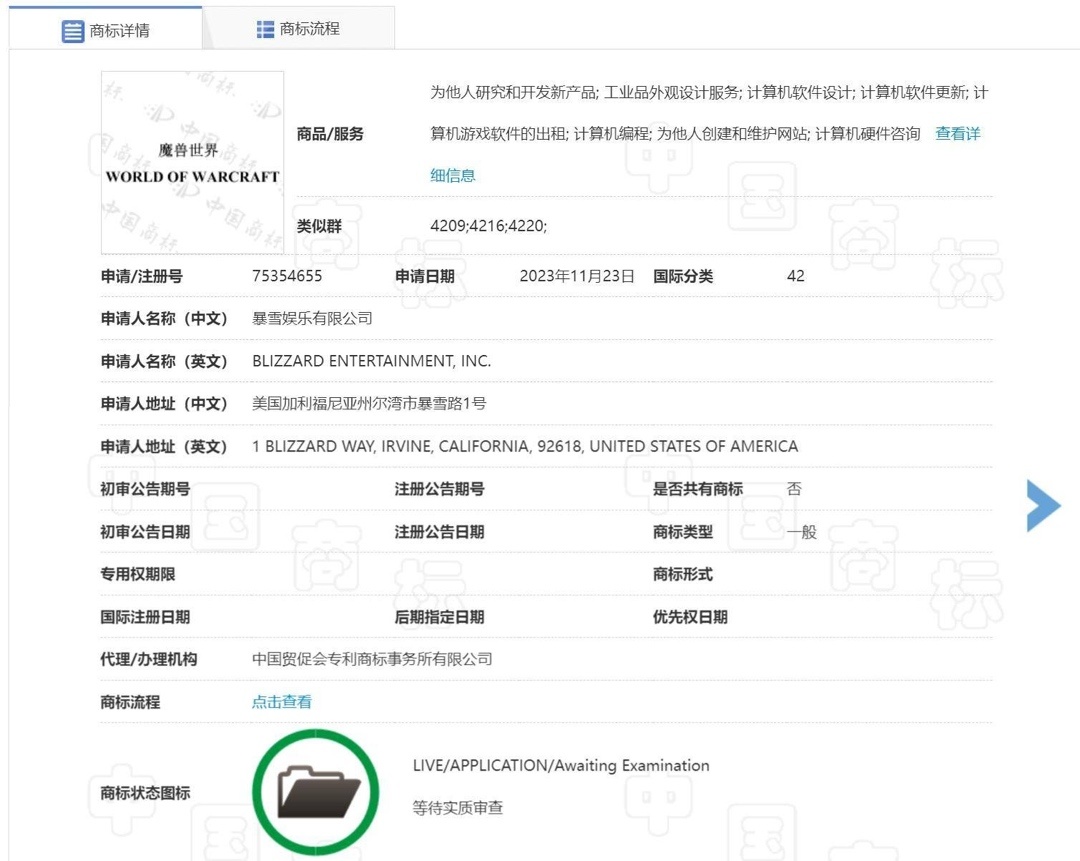
Task: Open the World of Warcraft trademark image
Action: (x=192, y=163)
